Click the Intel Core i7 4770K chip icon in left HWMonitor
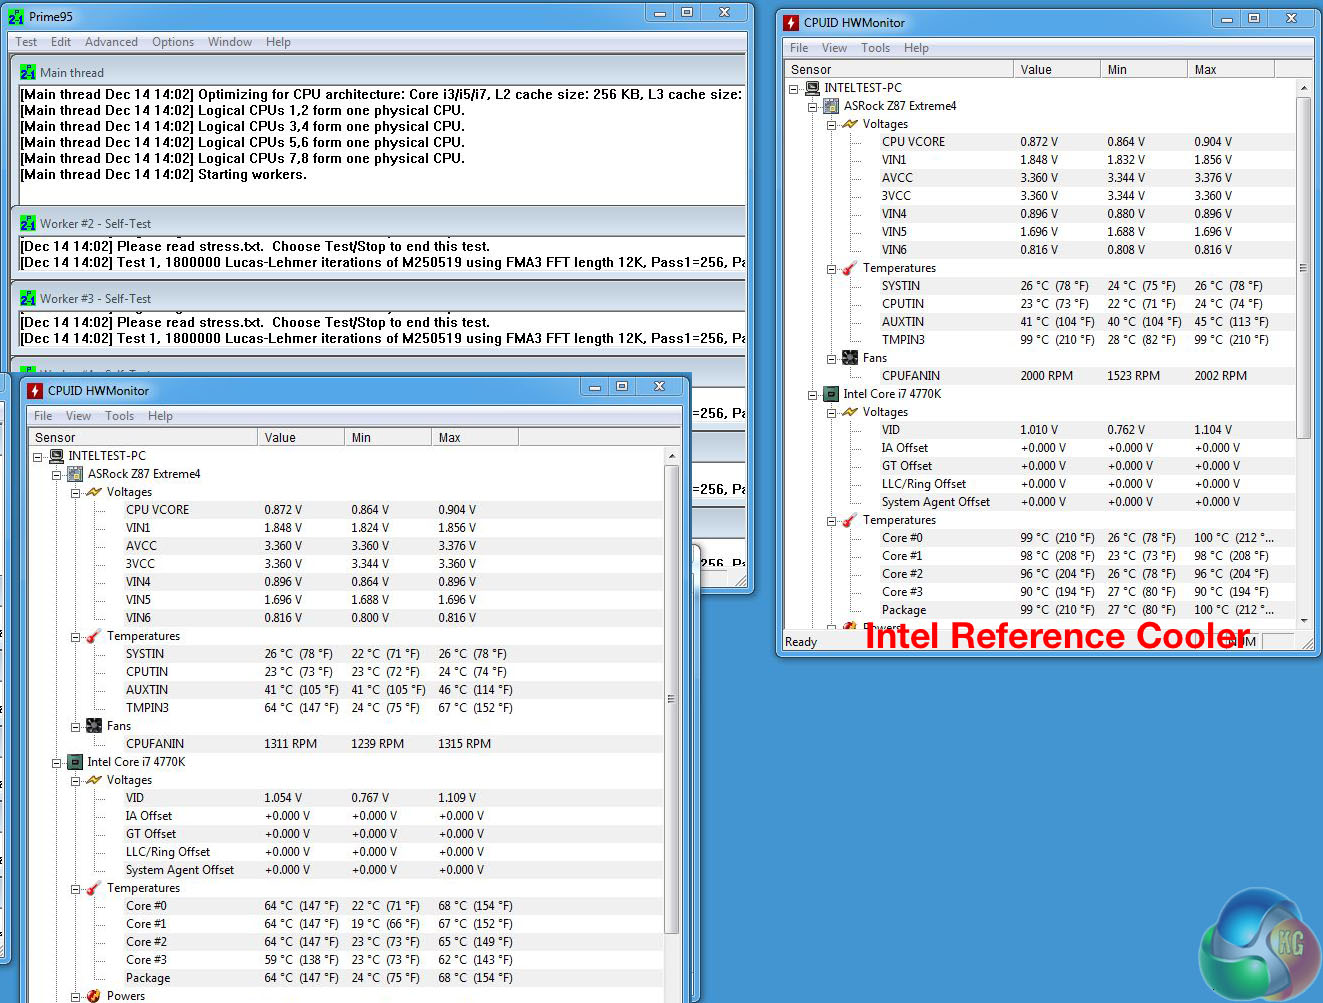Viewport: 1323px width, 1003px height. tap(75, 762)
